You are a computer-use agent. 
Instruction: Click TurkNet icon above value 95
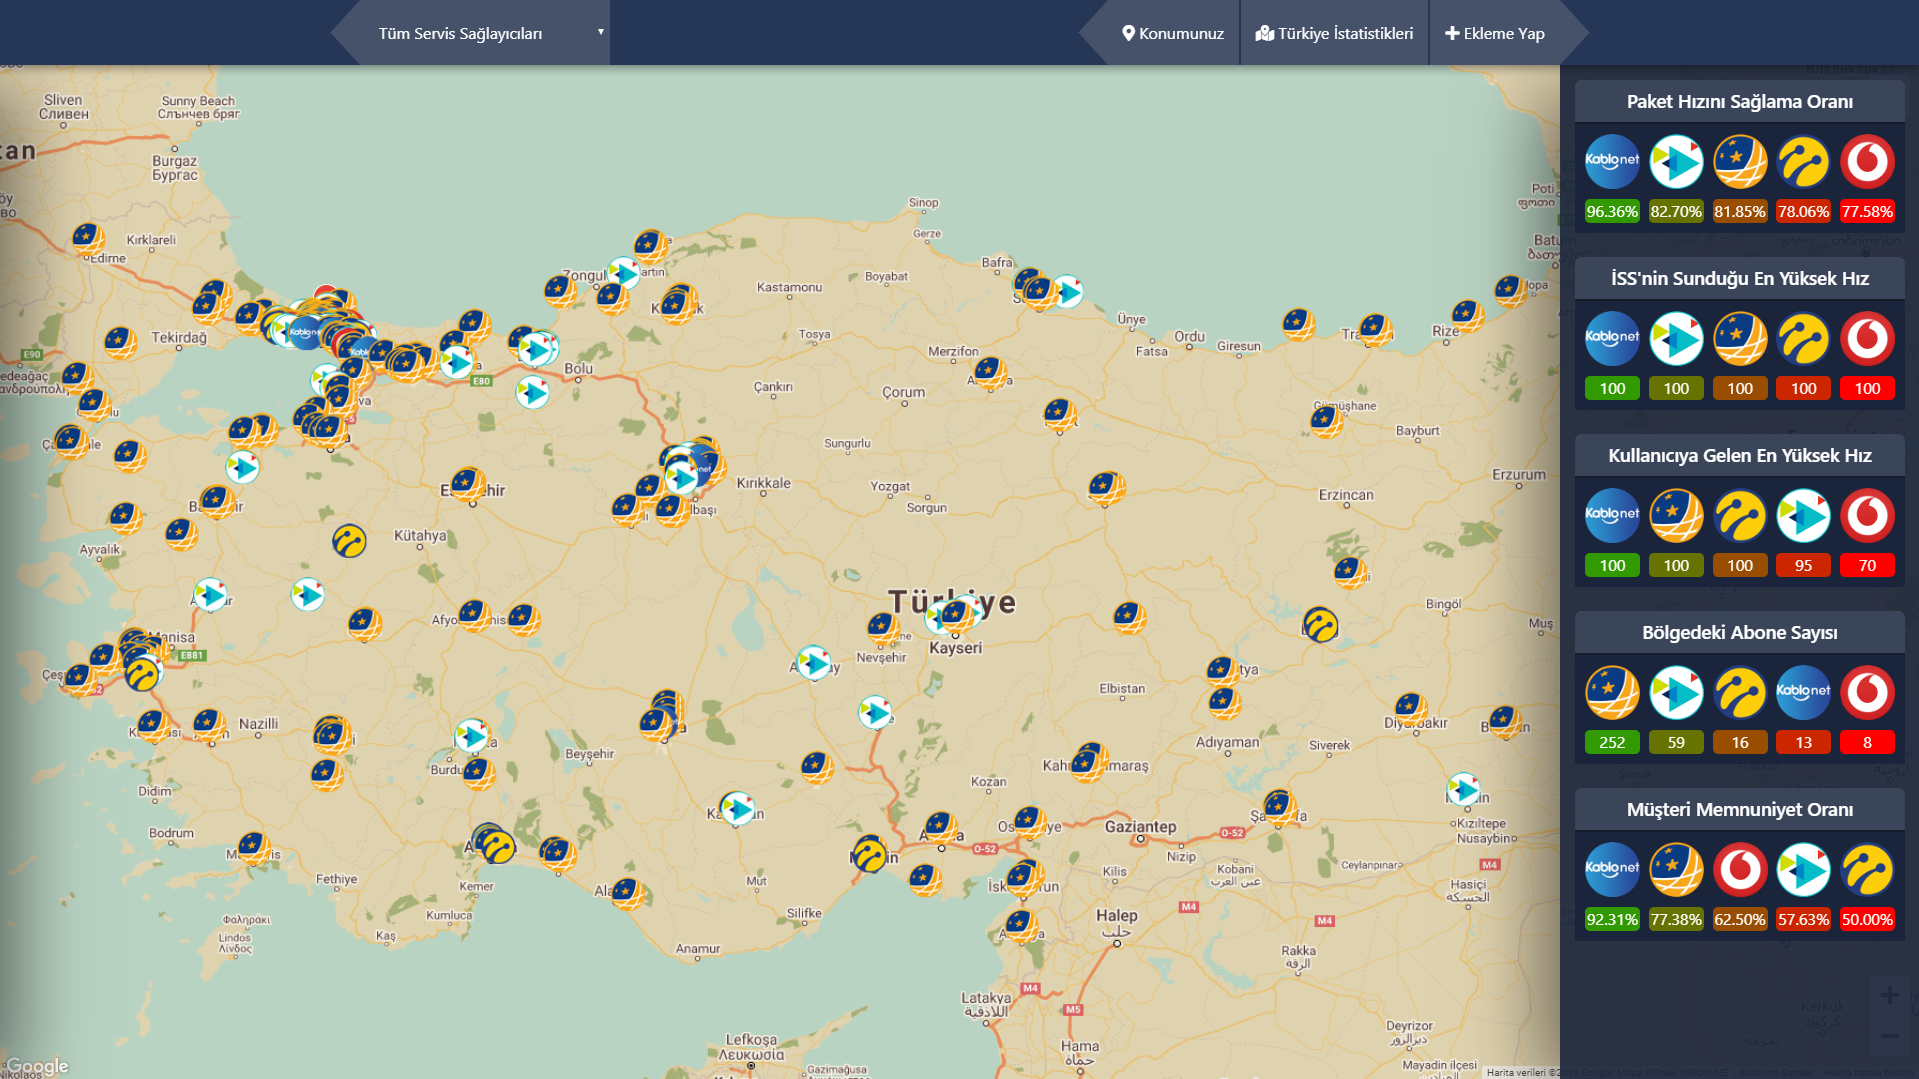point(1803,515)
